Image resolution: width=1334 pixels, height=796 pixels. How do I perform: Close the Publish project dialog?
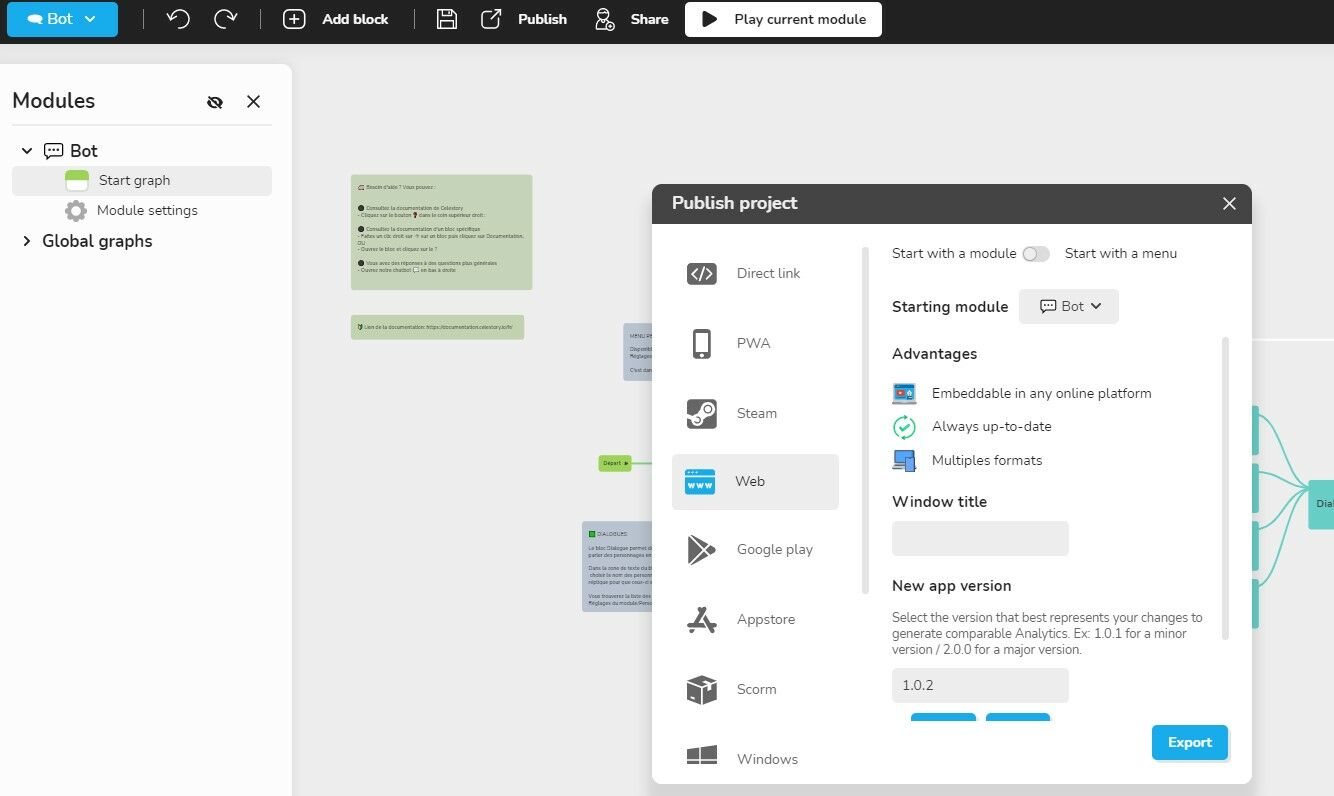click(1229, 204)
